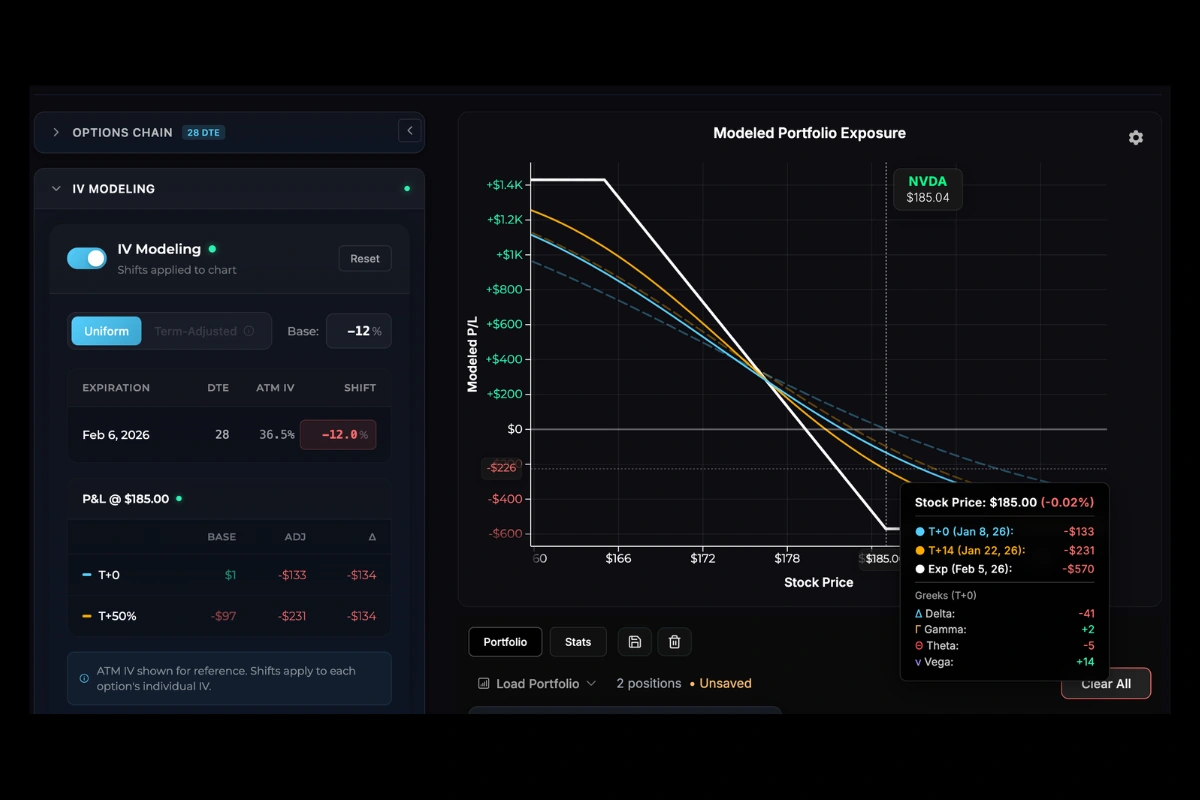This screenshot has height=800, width=1200.
Task: Click the save portfolio disk icon
Action: pos(635,642)
